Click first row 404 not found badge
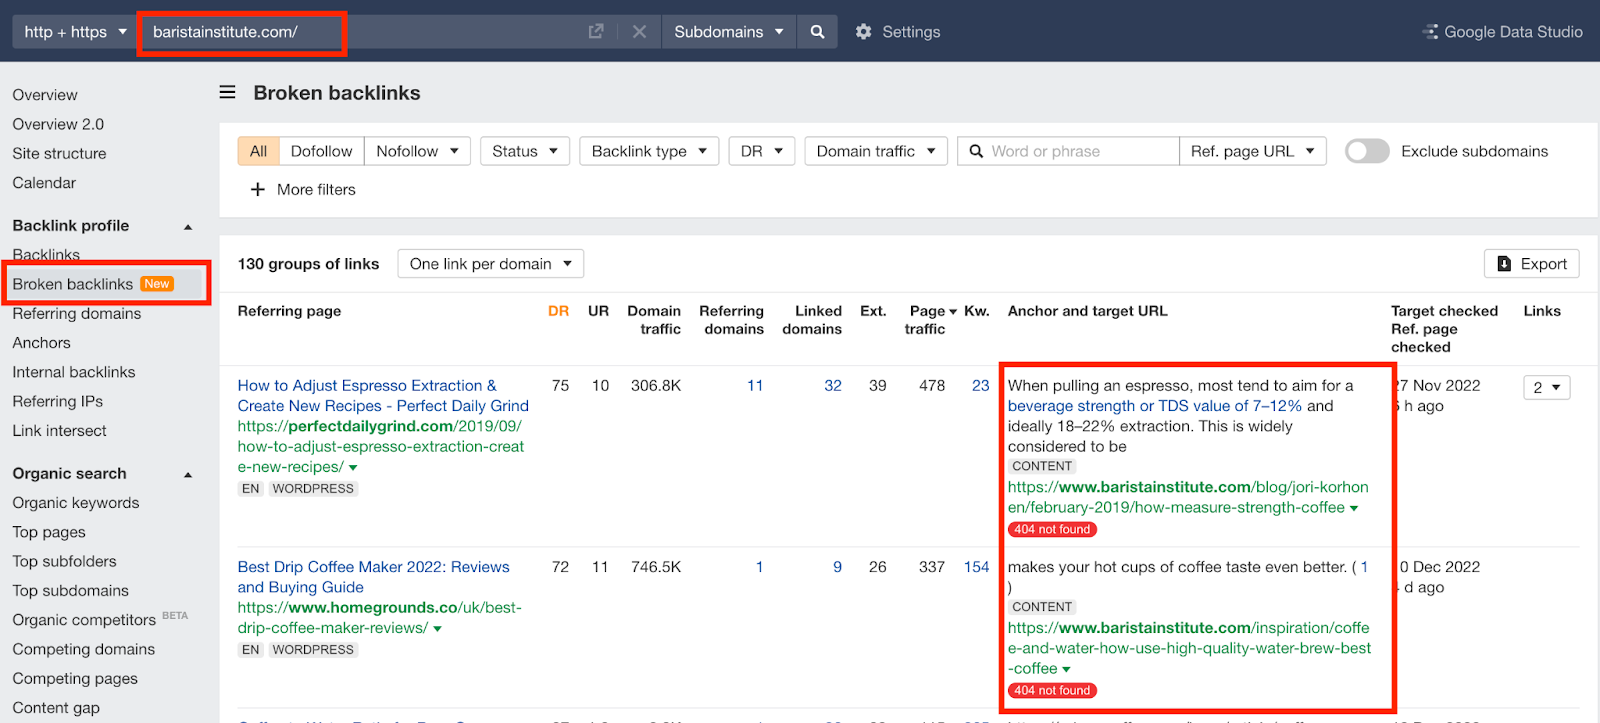The width and height of the screenshot is (1600, 723). tap(1052, 530)
